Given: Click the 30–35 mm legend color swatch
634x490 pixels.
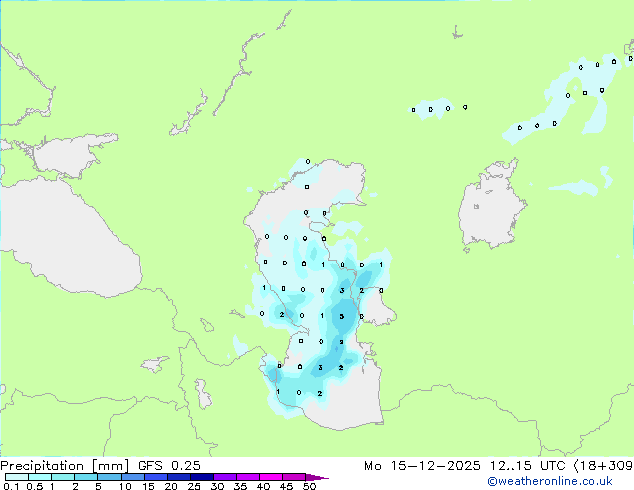Looking at the screenshot, I should tap(224, 477).
